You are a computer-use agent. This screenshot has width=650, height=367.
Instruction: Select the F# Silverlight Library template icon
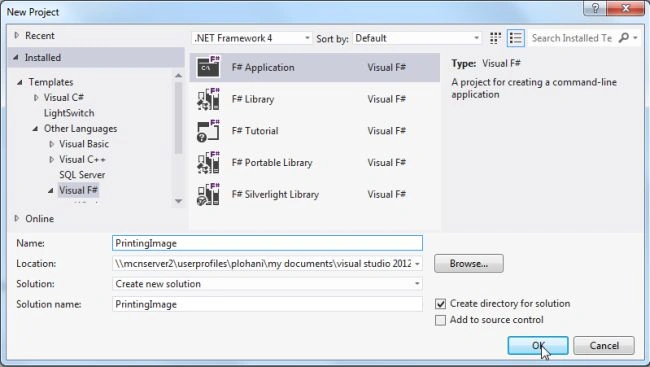[x=209, y=194]
